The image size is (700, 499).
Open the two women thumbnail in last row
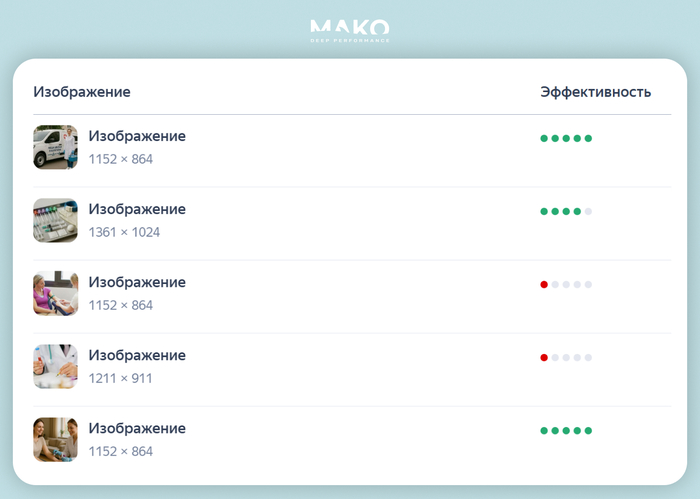[55, 439]
